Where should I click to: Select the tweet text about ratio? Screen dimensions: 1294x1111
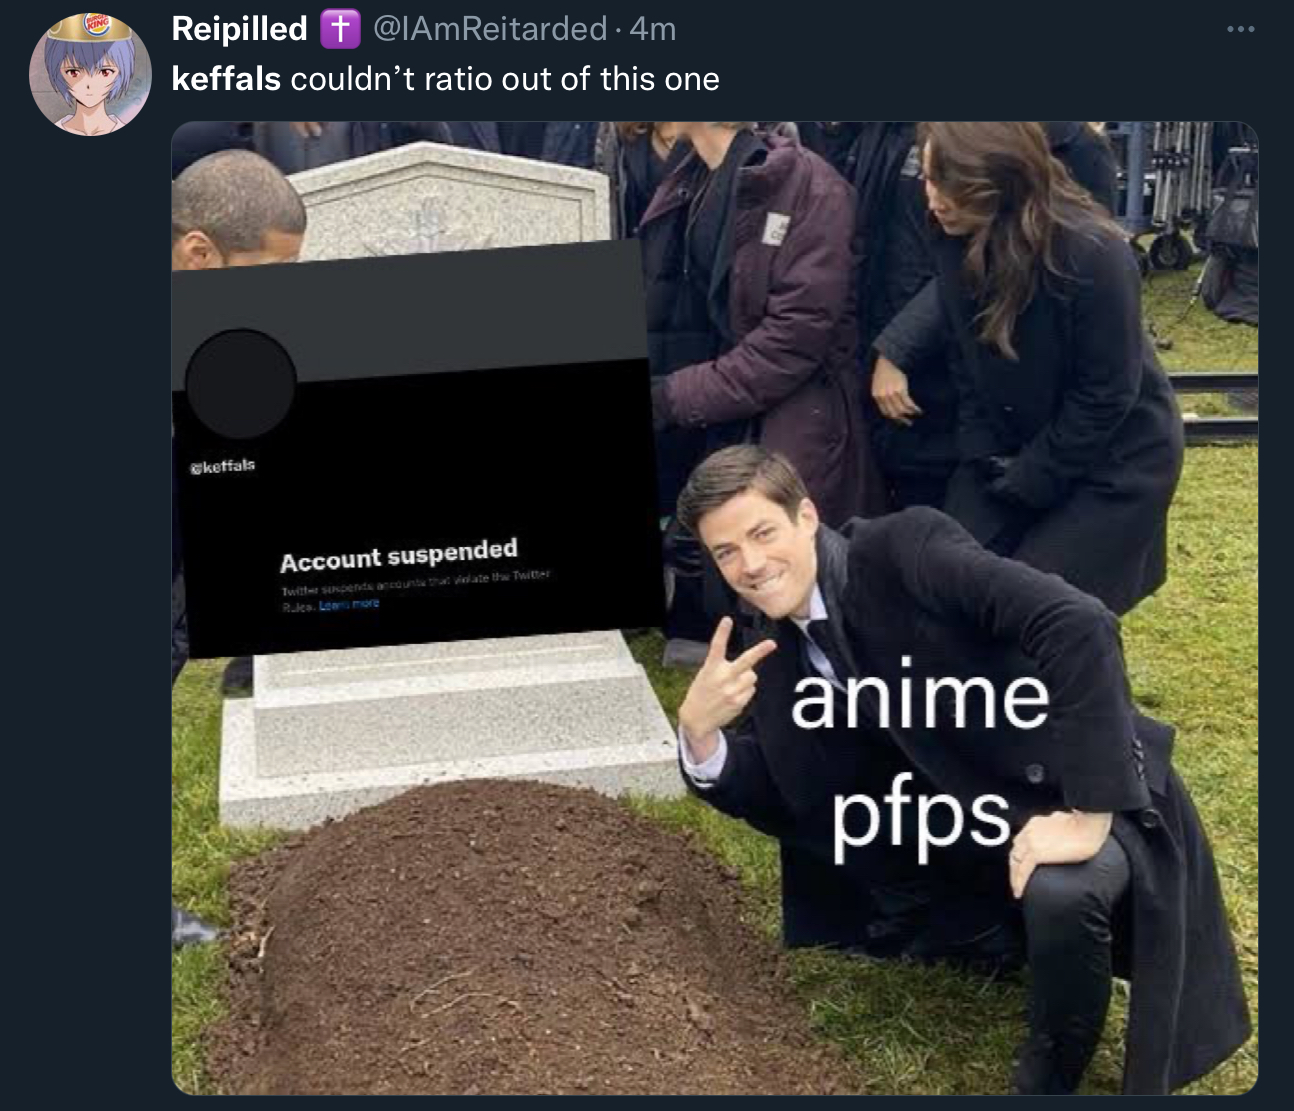[x=445, y=78]
